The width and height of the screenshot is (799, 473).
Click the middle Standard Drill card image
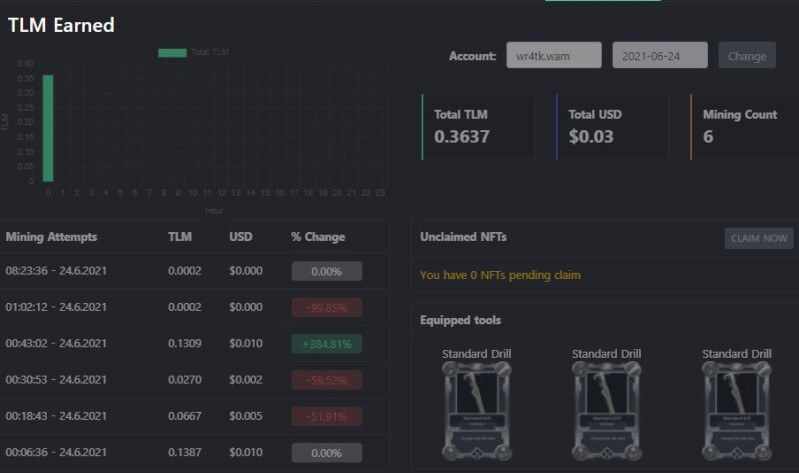pos(606,411)
